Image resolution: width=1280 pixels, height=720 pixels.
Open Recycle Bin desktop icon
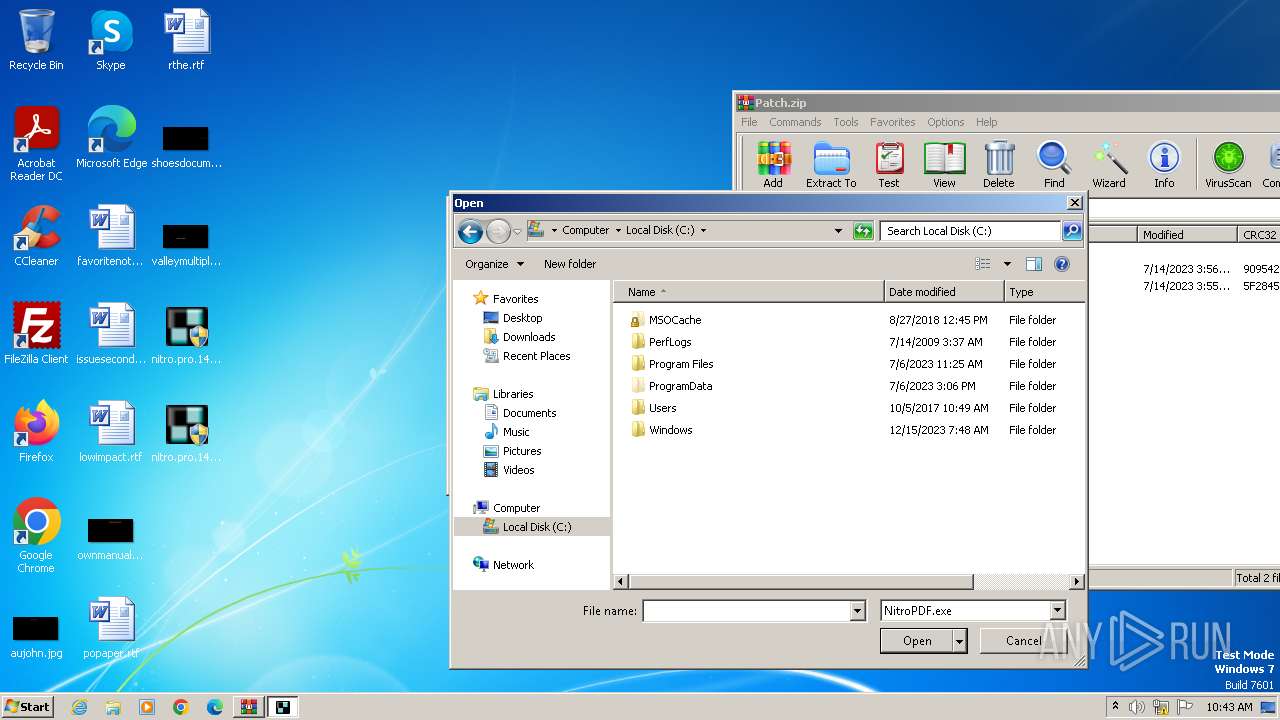[x=36, y=41]
